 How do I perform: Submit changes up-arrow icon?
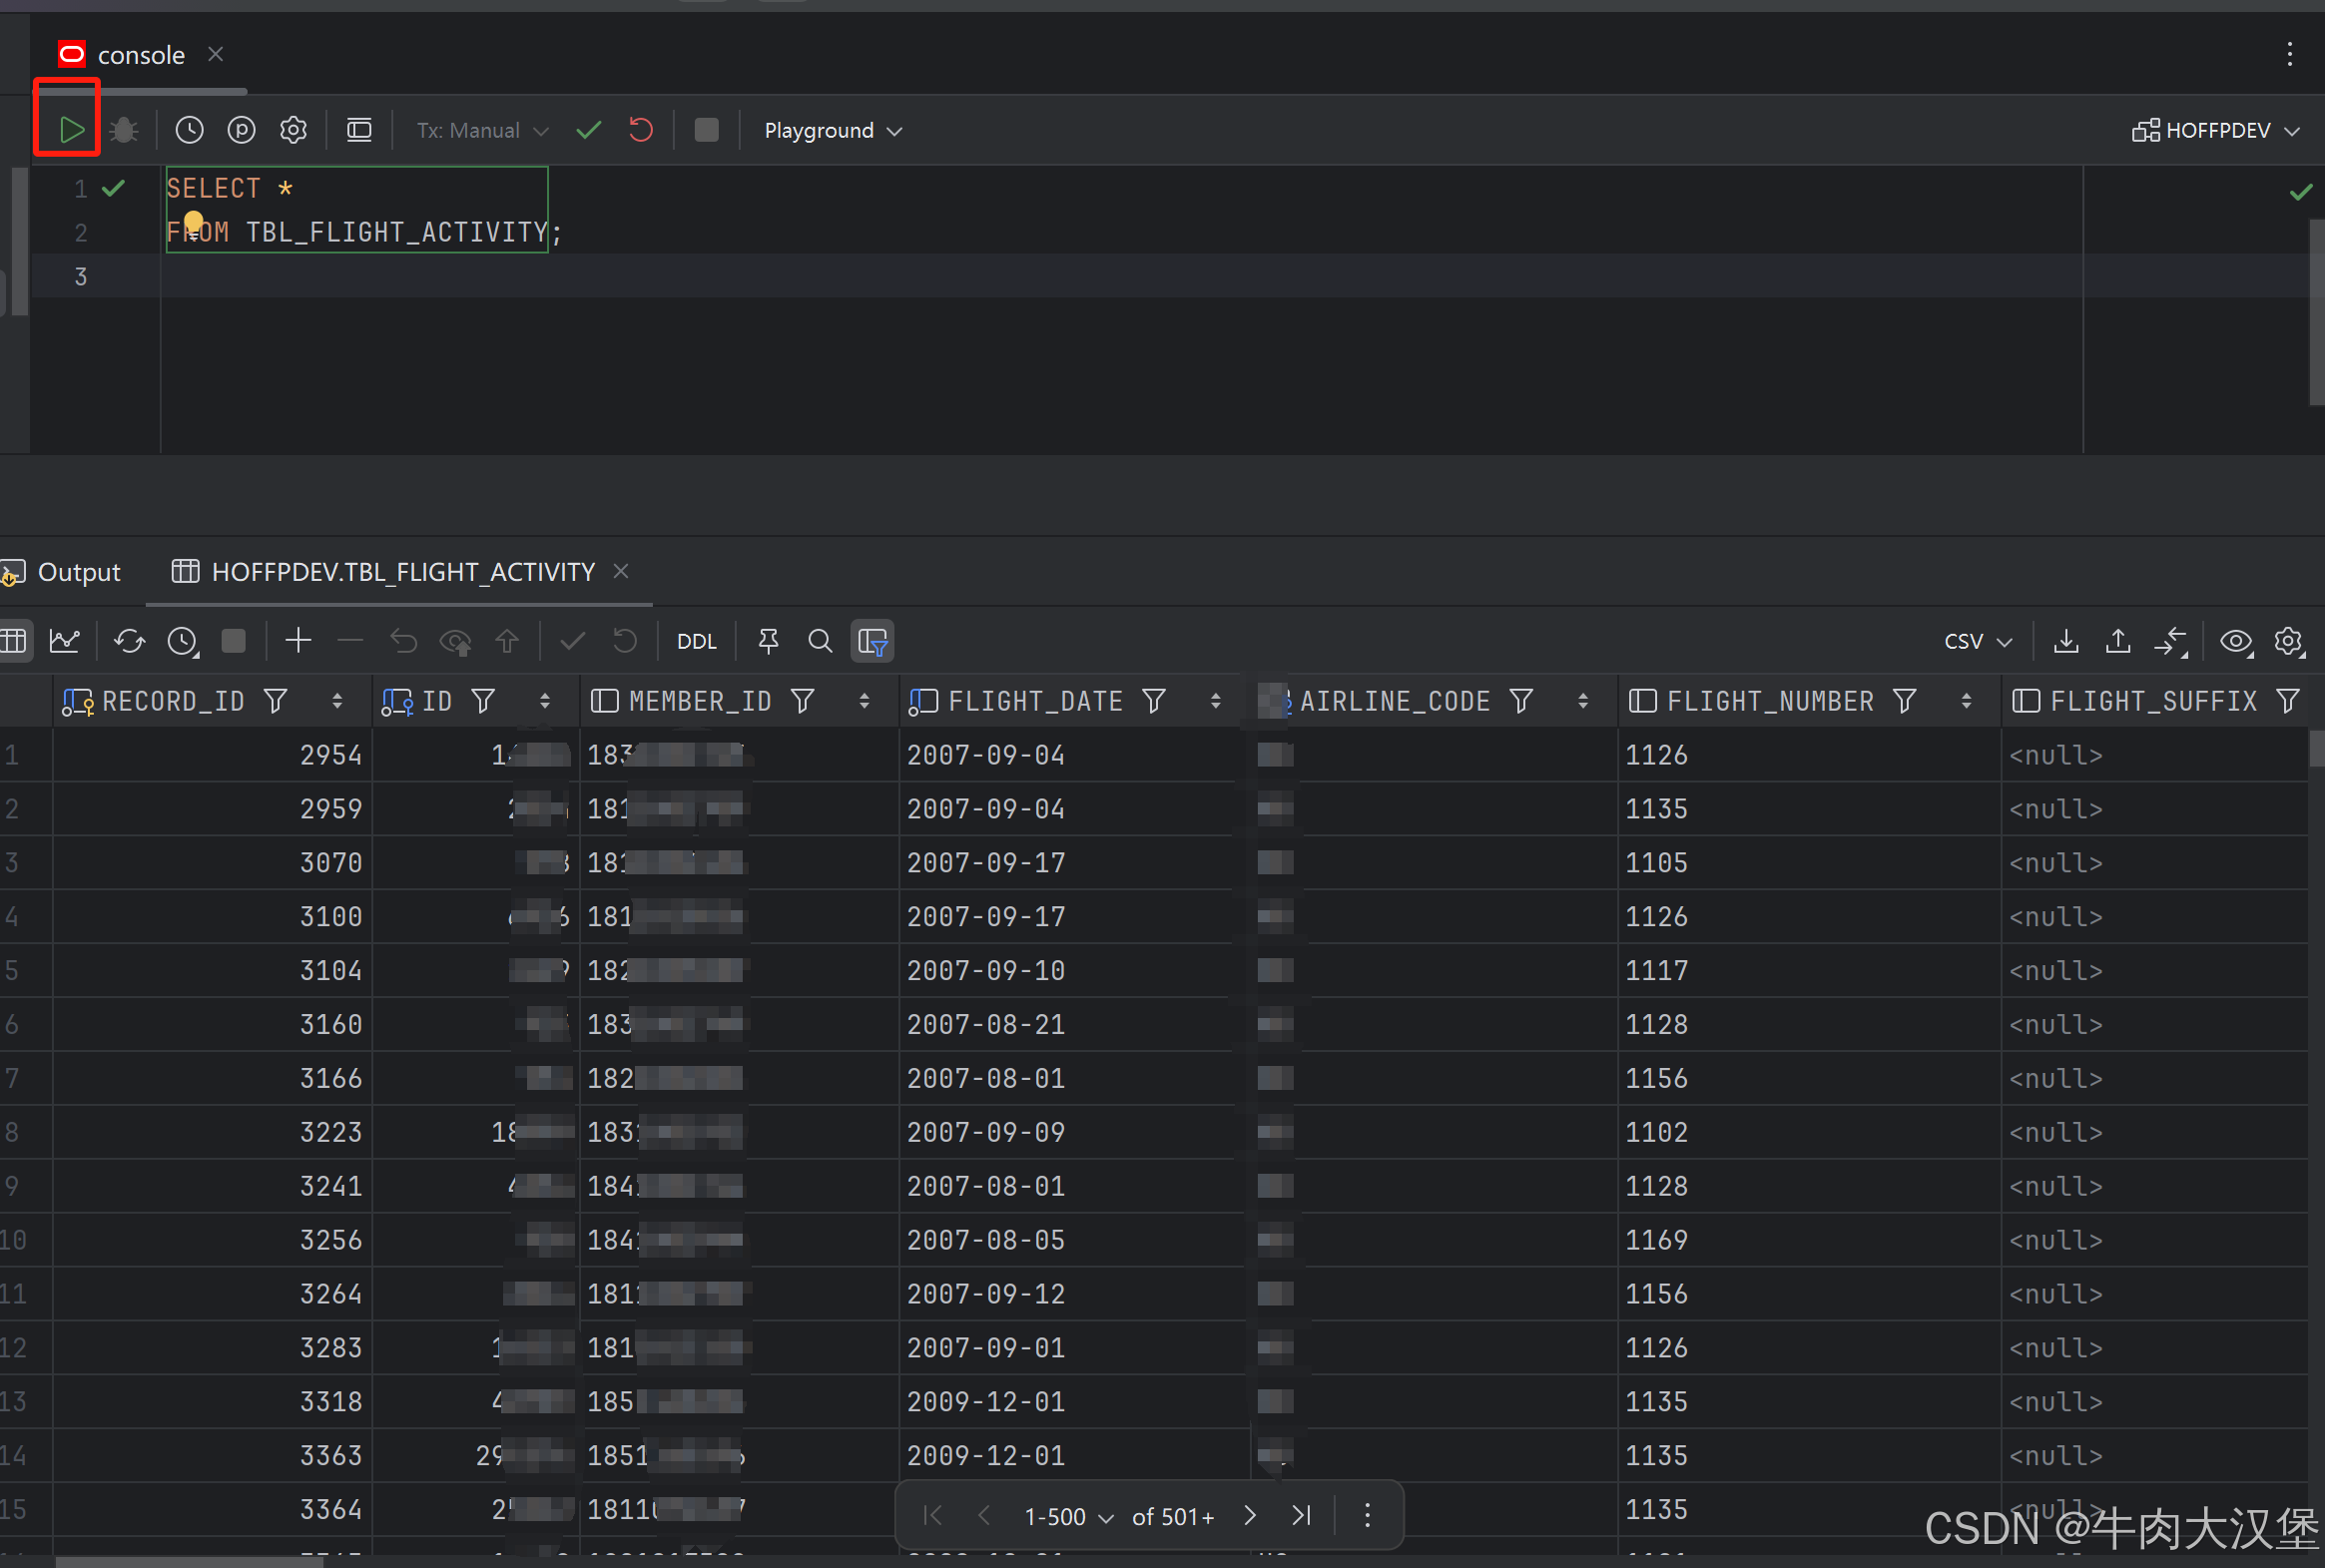pos(507,641)
